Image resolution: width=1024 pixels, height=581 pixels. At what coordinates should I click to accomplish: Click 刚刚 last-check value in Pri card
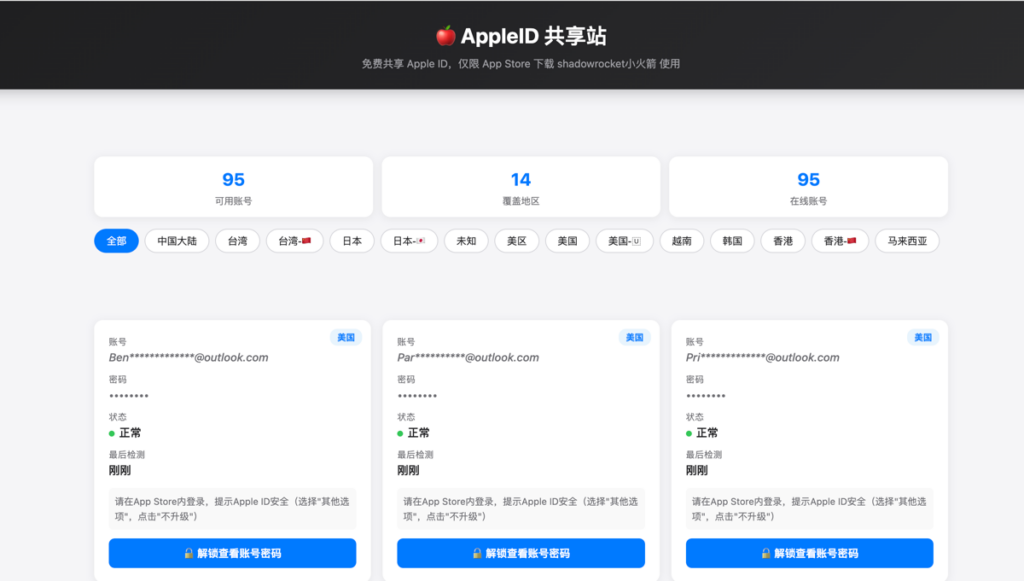point(697,470)
